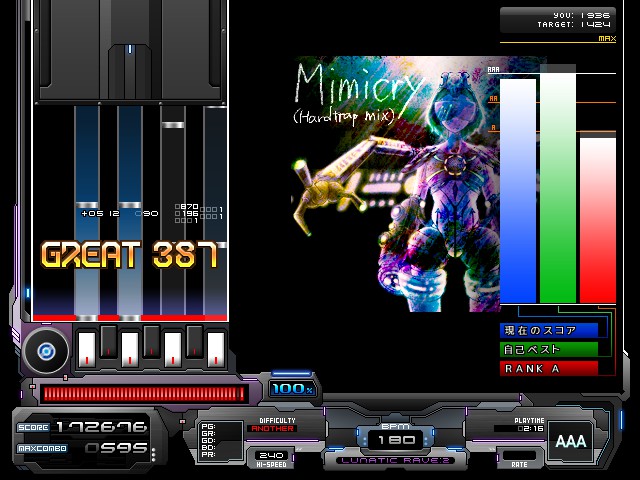
Task: Click the first white key beside turntable
Action: pos(87,349)
